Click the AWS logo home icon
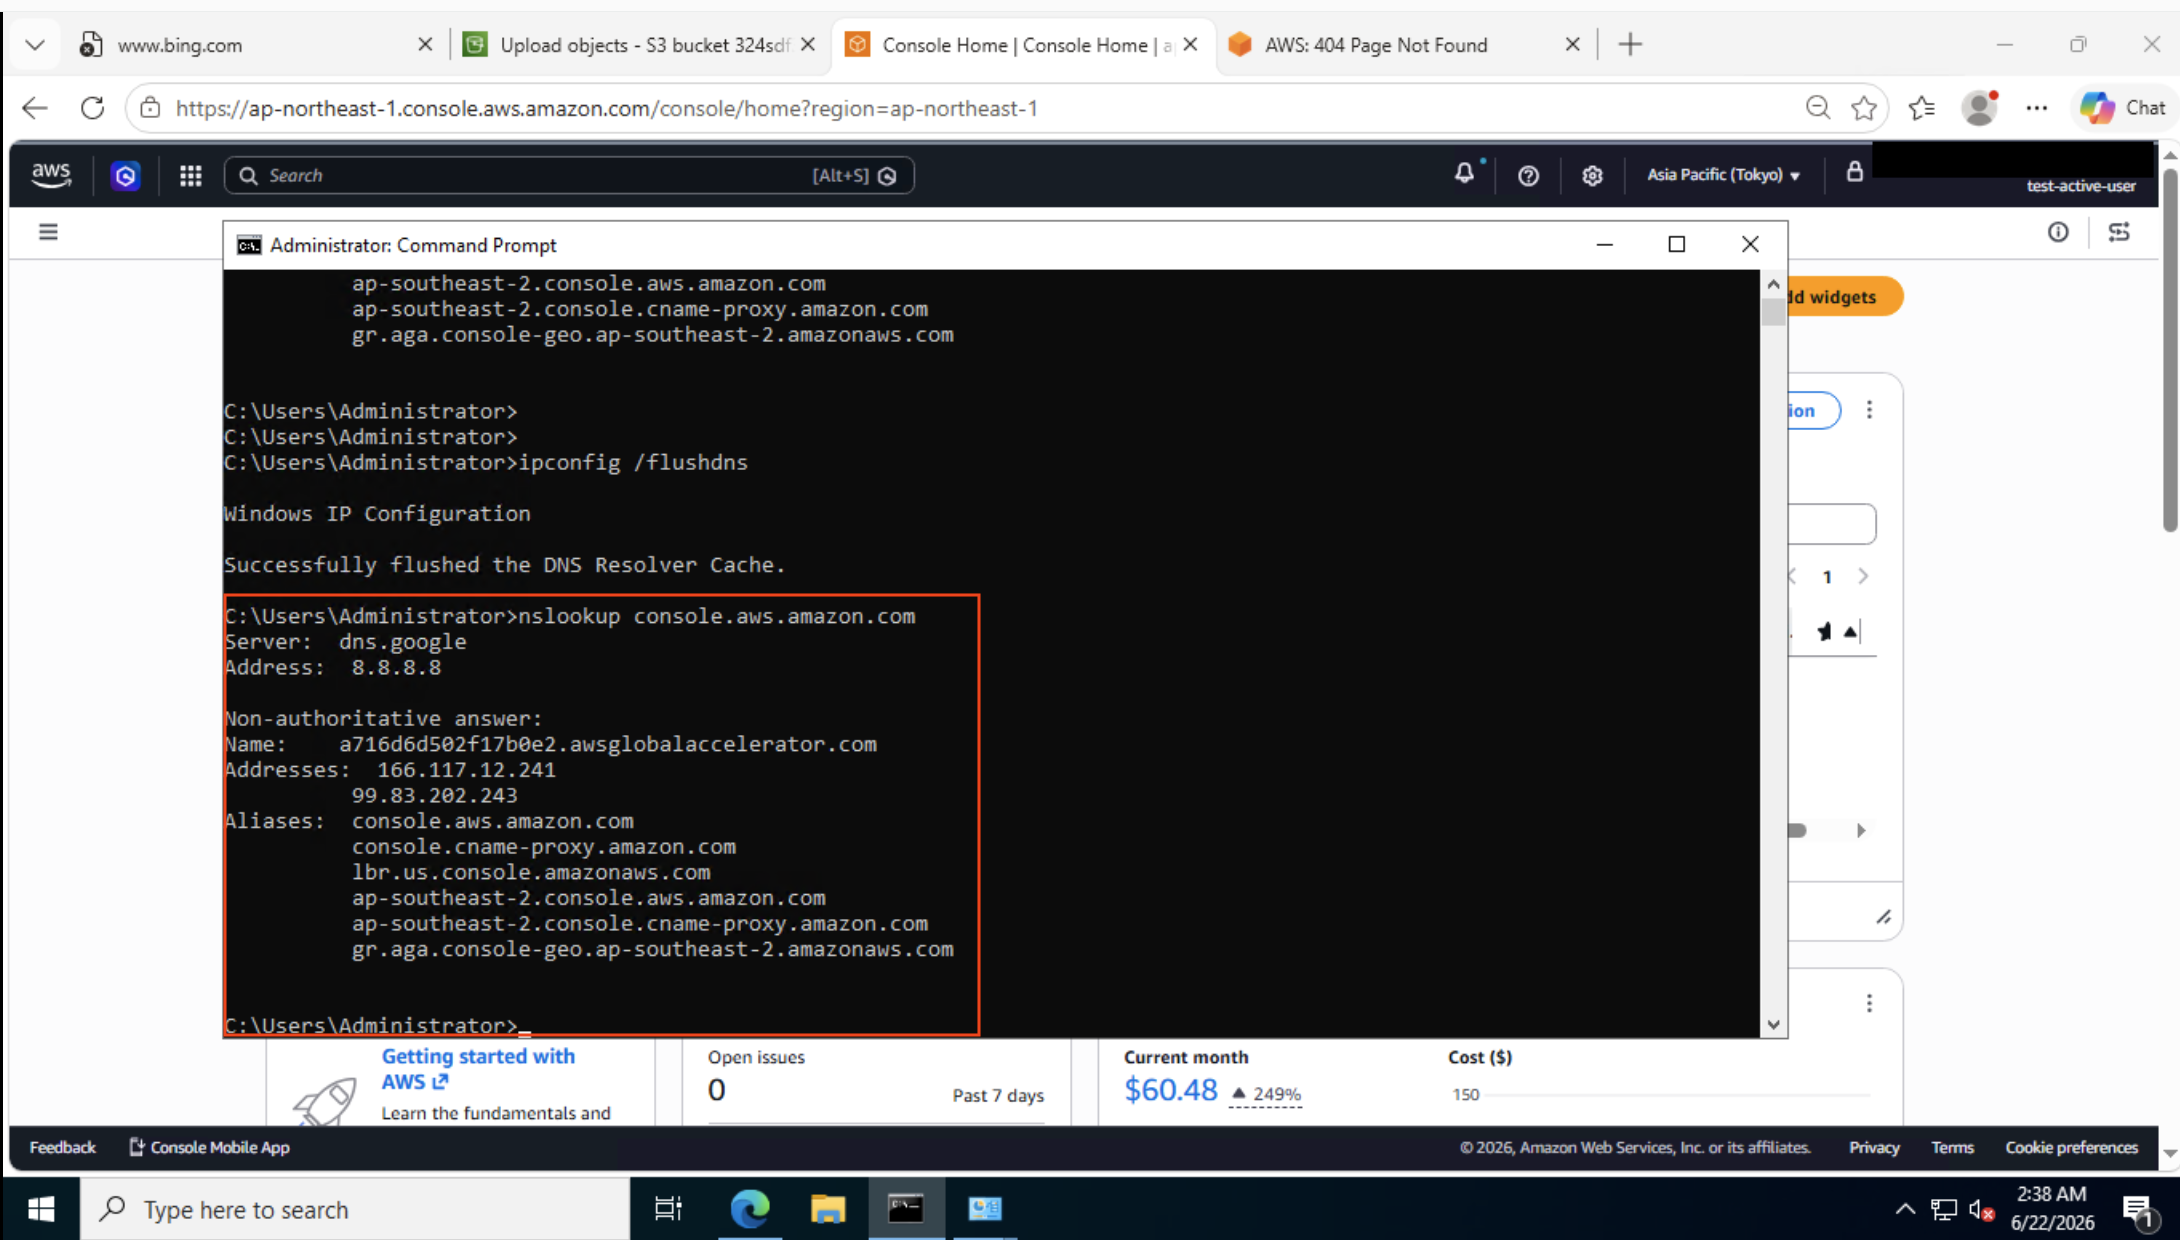This screenshot has width=2180, height=1240. 51,175
